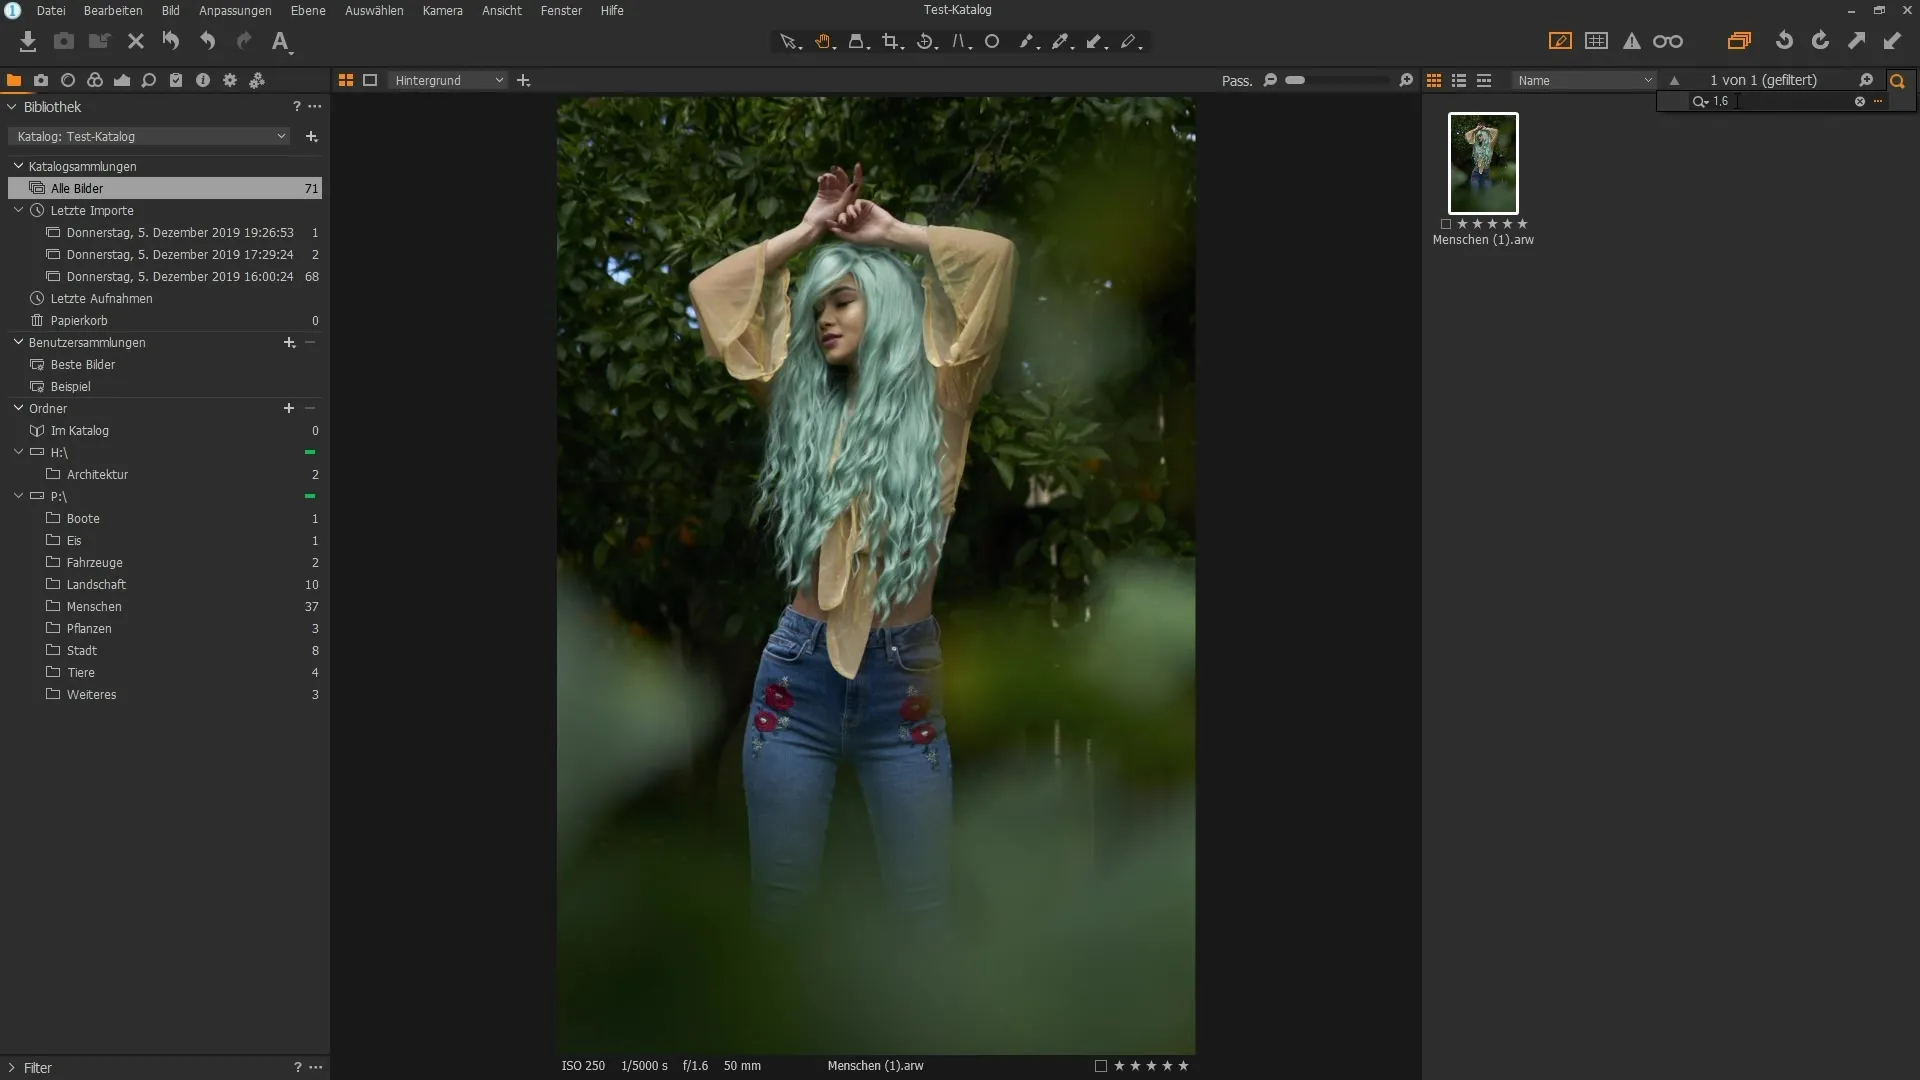Select the Keystone tool
This screenshot has height=1080, width=1920.
(961, 41)
